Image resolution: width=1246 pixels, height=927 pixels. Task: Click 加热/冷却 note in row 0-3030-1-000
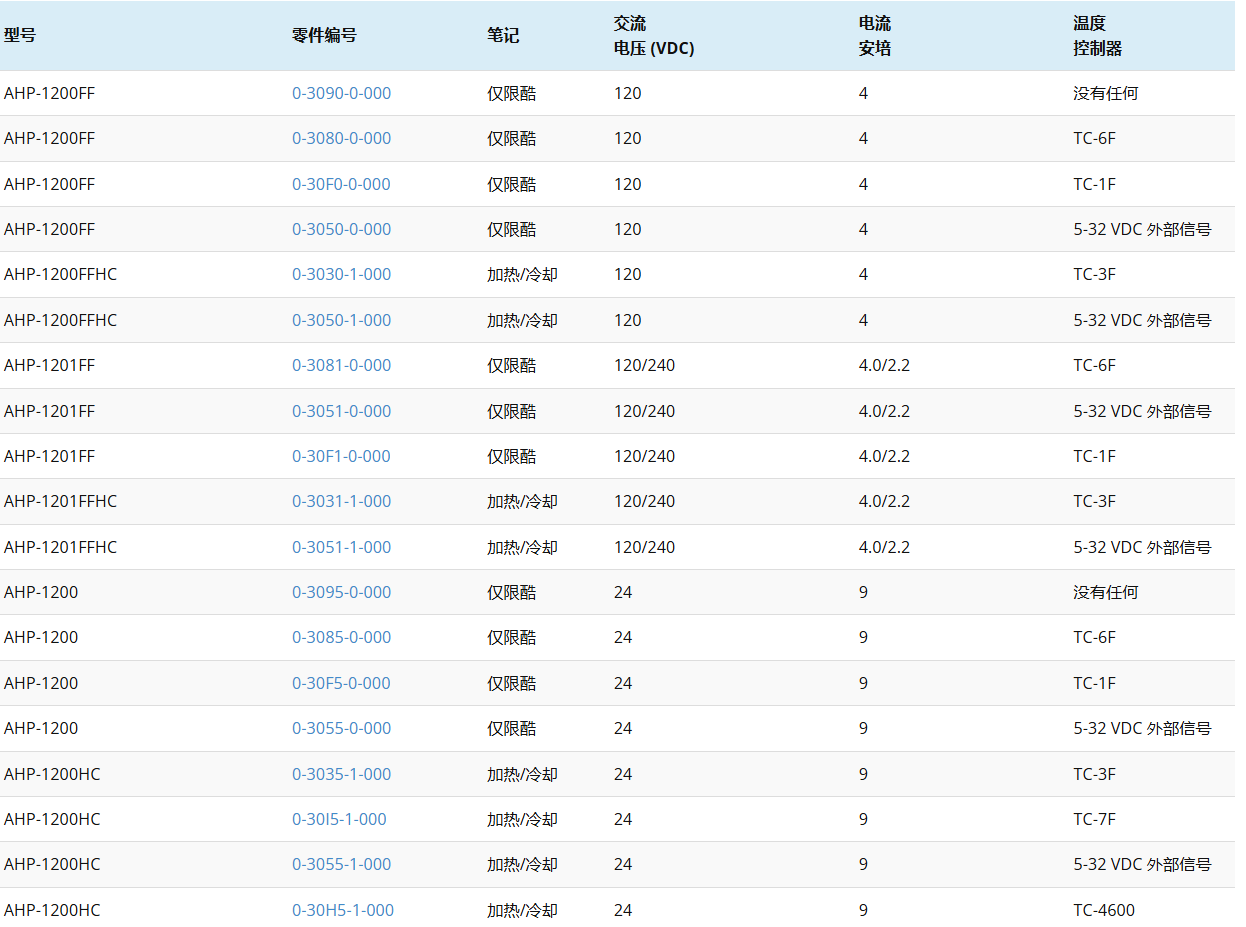pos(522,274)
